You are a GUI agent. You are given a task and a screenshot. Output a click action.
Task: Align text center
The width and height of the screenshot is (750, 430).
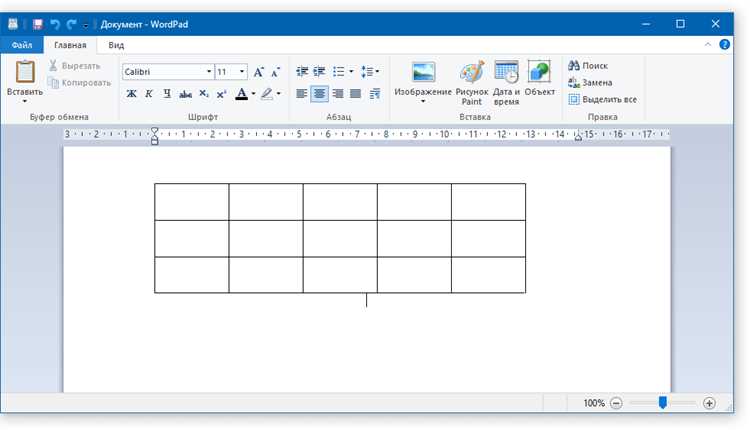[319, 94]
